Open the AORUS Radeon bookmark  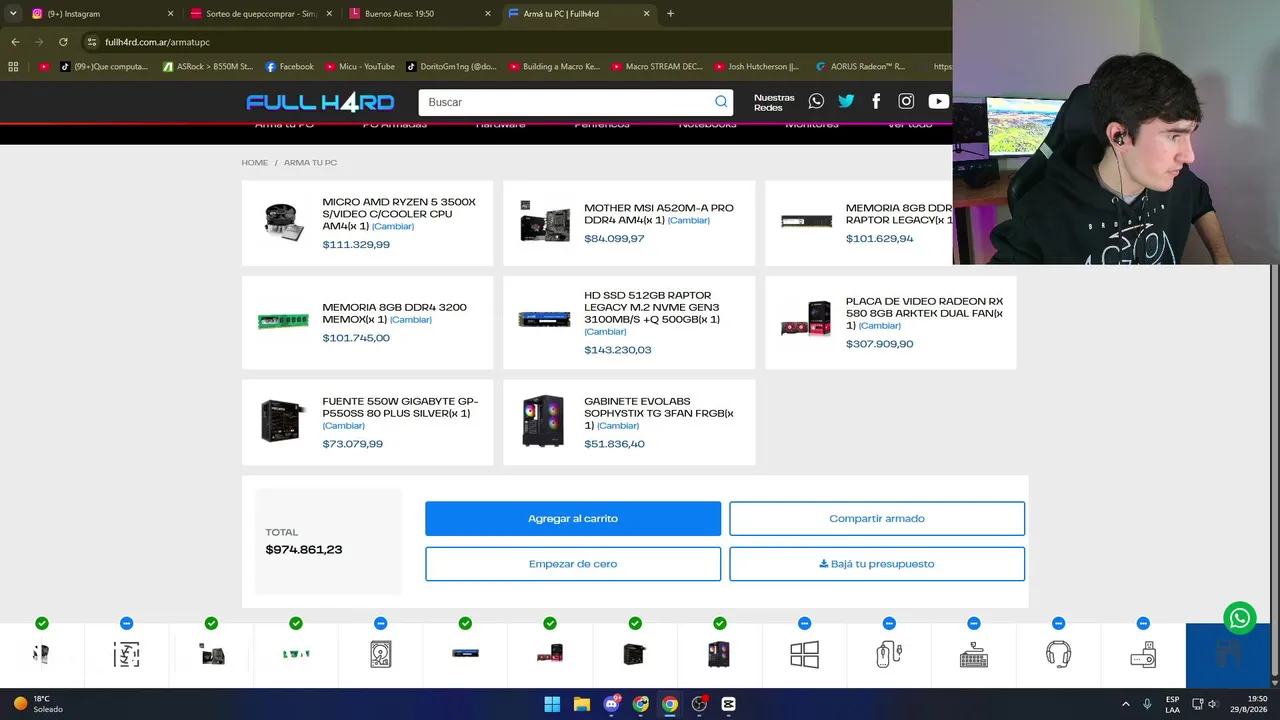(x=860, y=67)
